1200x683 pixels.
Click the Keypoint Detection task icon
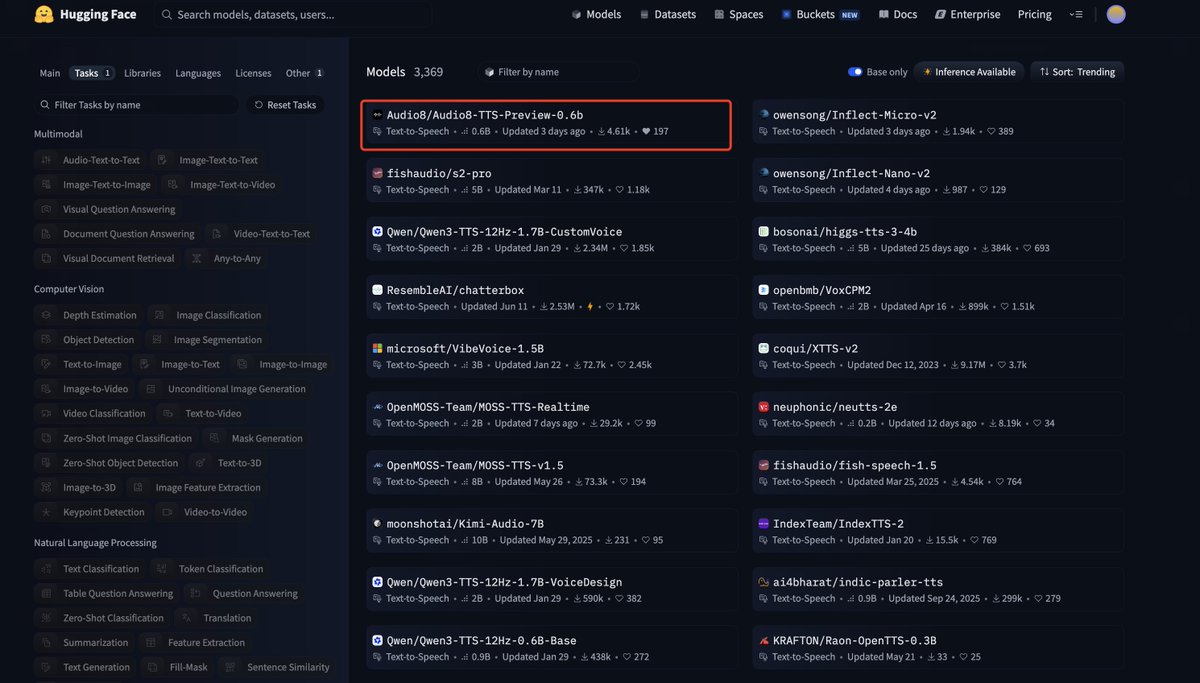pos(45,512)
